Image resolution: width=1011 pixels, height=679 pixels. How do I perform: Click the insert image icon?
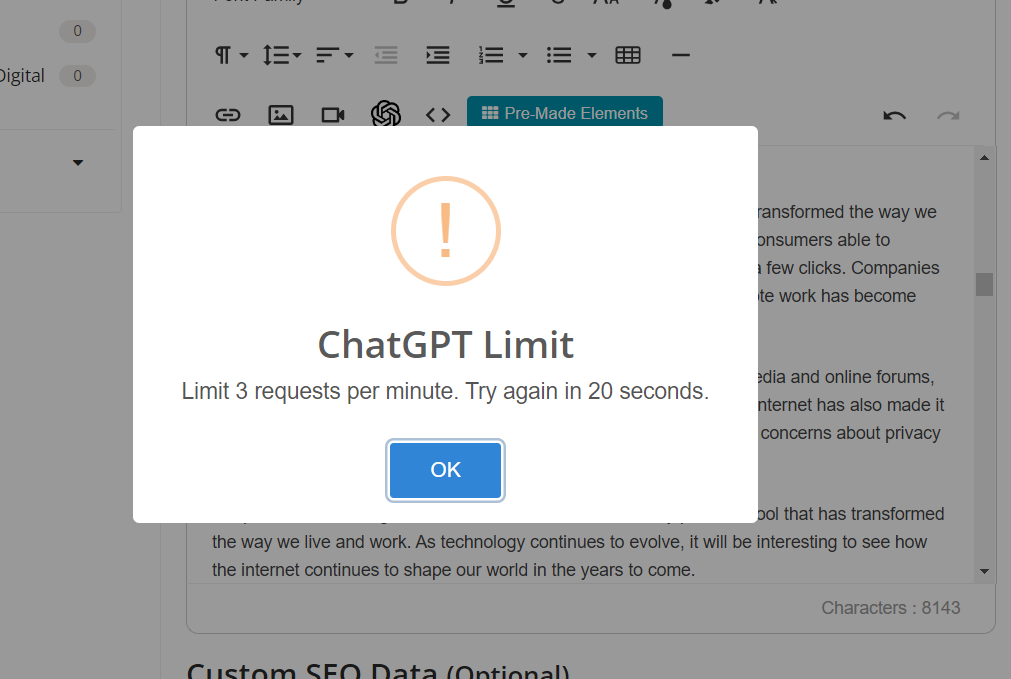(x=280, y=115)
